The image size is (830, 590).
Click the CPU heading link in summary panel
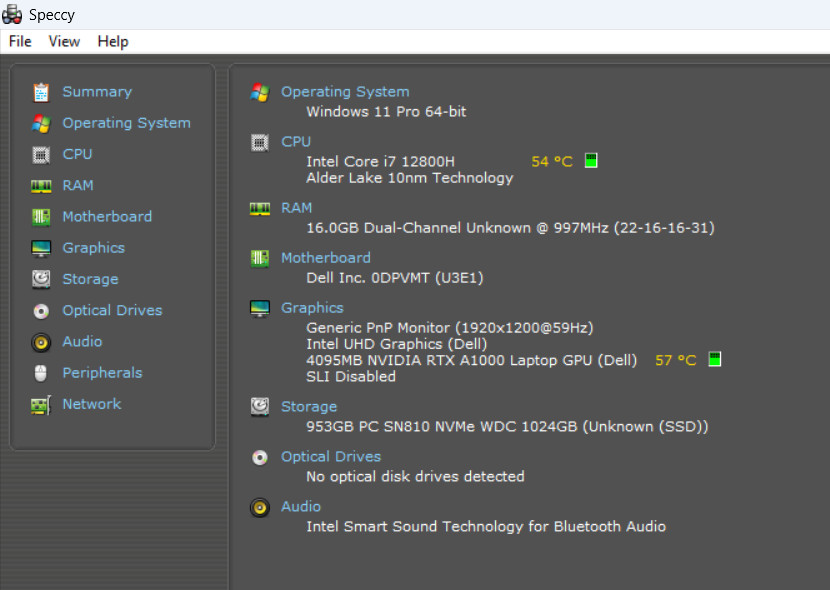(x=296, y=141)
